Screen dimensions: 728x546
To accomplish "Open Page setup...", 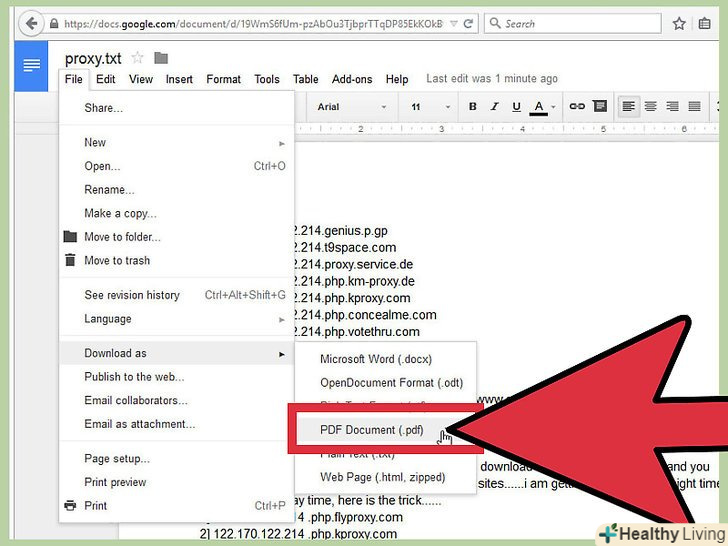I will pyautogui.click(x=176, y=459).
